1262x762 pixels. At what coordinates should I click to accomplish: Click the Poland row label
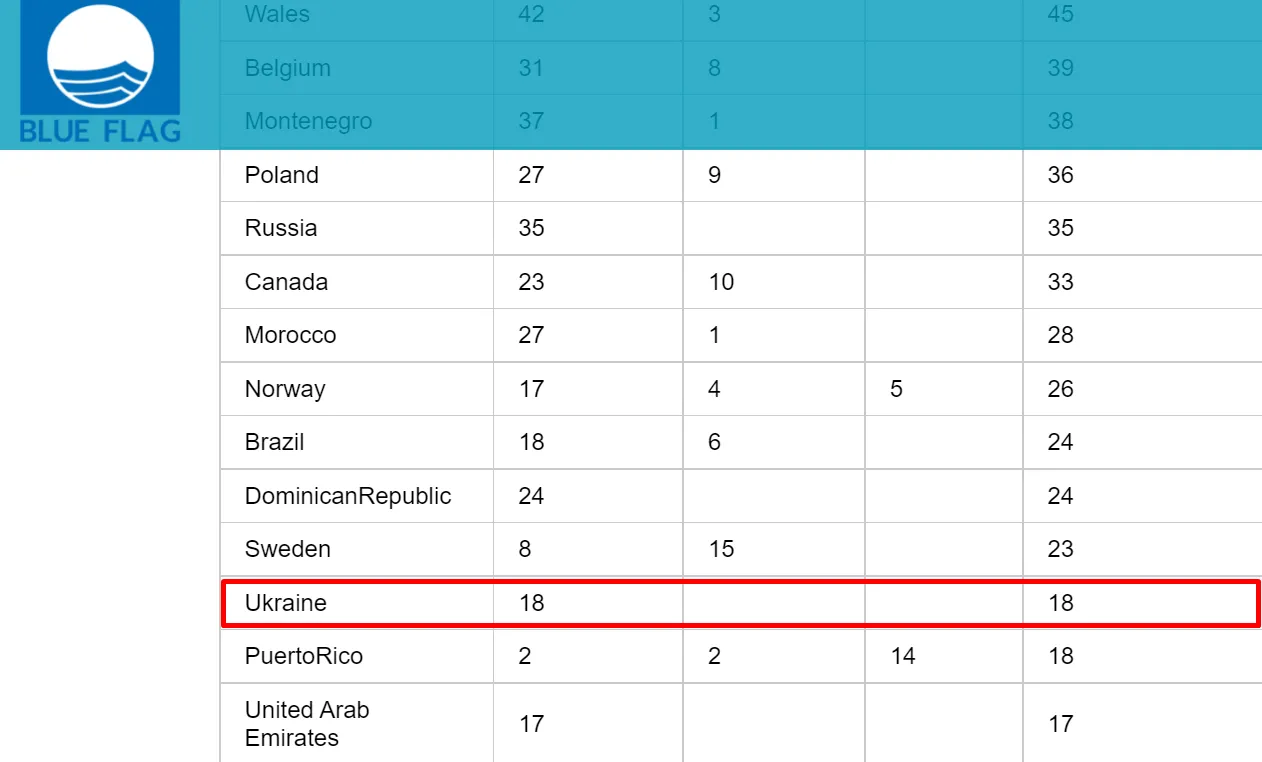point(282,175)
